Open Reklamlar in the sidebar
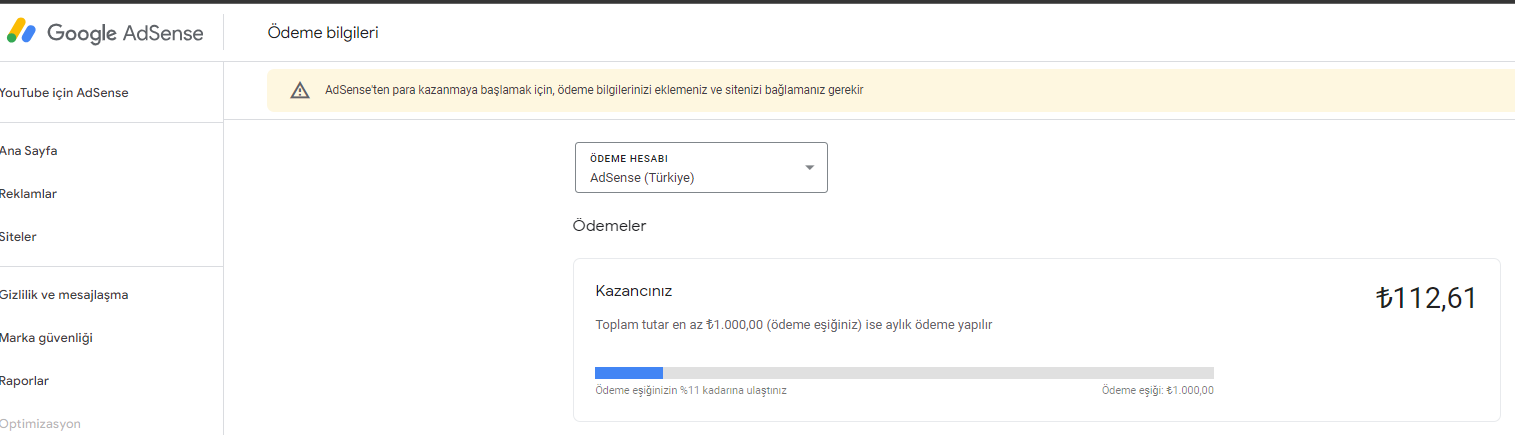This screenshot has width=1515, height=435. click(x=29, y=194)
